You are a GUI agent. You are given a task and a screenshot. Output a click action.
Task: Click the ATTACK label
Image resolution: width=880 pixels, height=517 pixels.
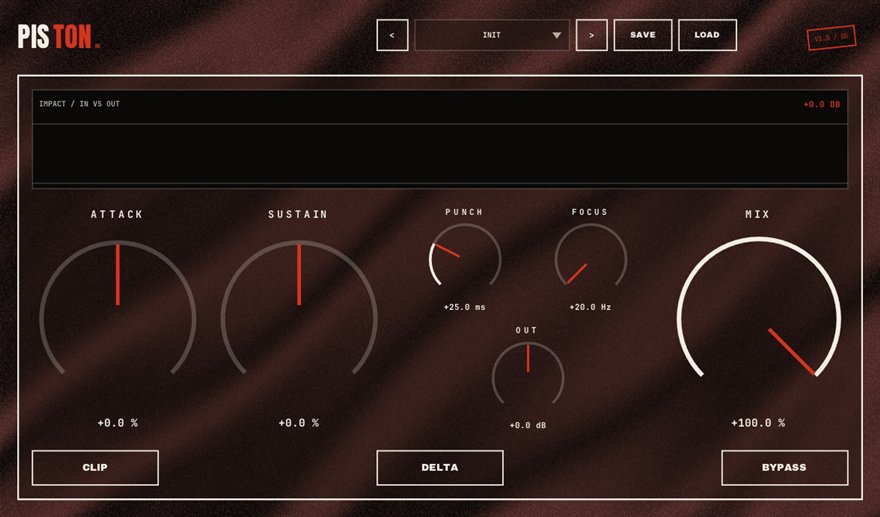tap(117, 214)
